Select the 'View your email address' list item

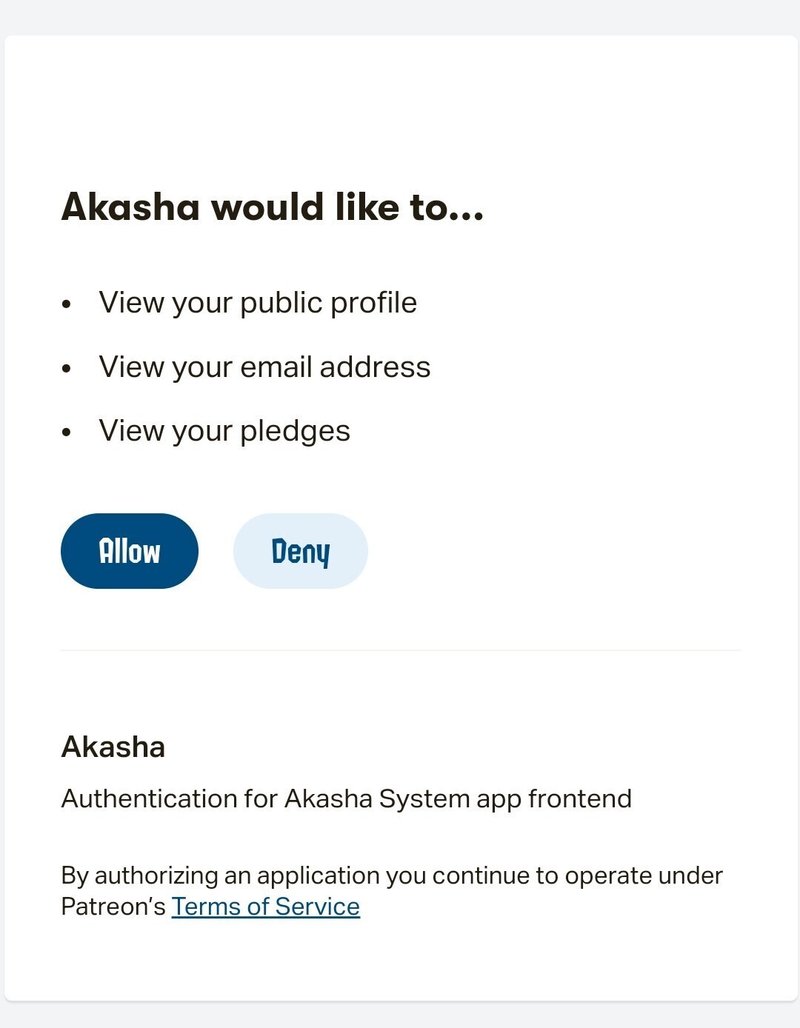coord(264,366)
